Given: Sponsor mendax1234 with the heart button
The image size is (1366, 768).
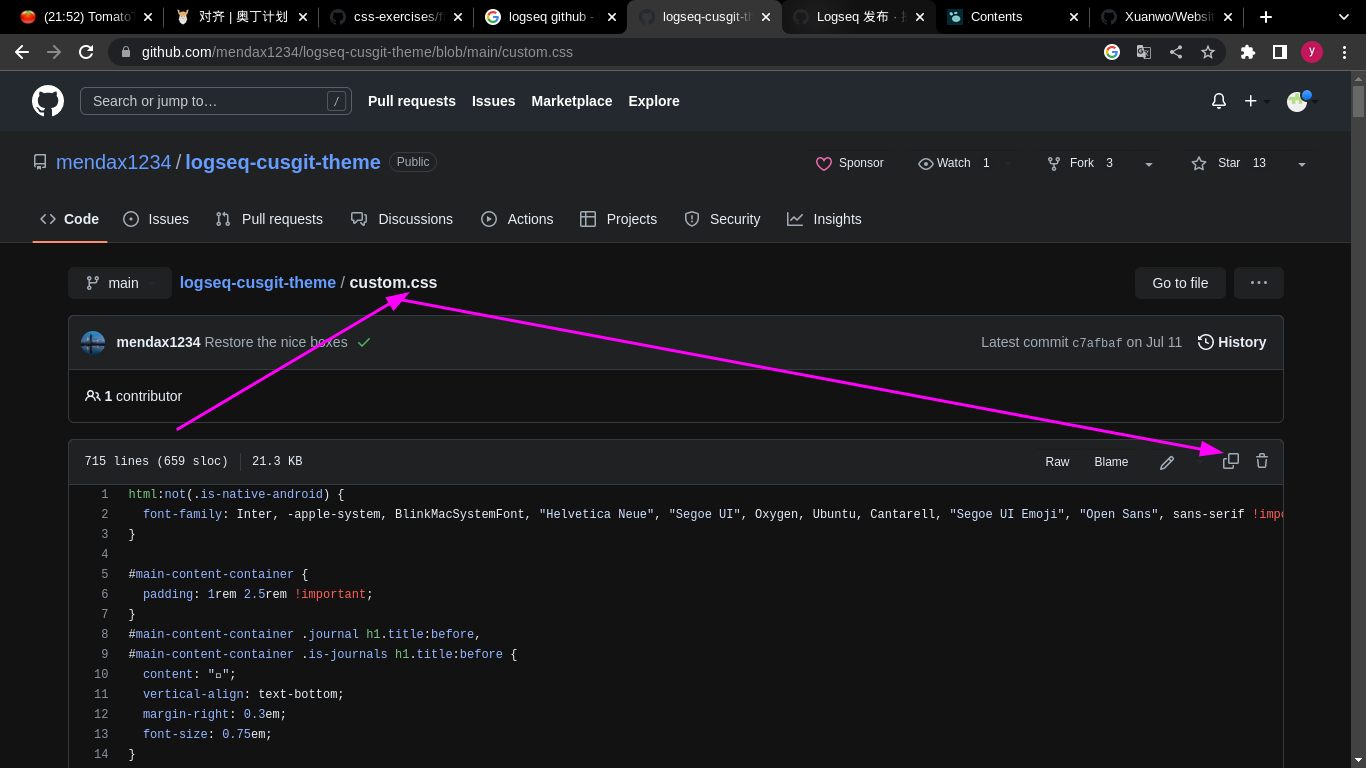Looking at the screenshot, I should pos(851,163).
